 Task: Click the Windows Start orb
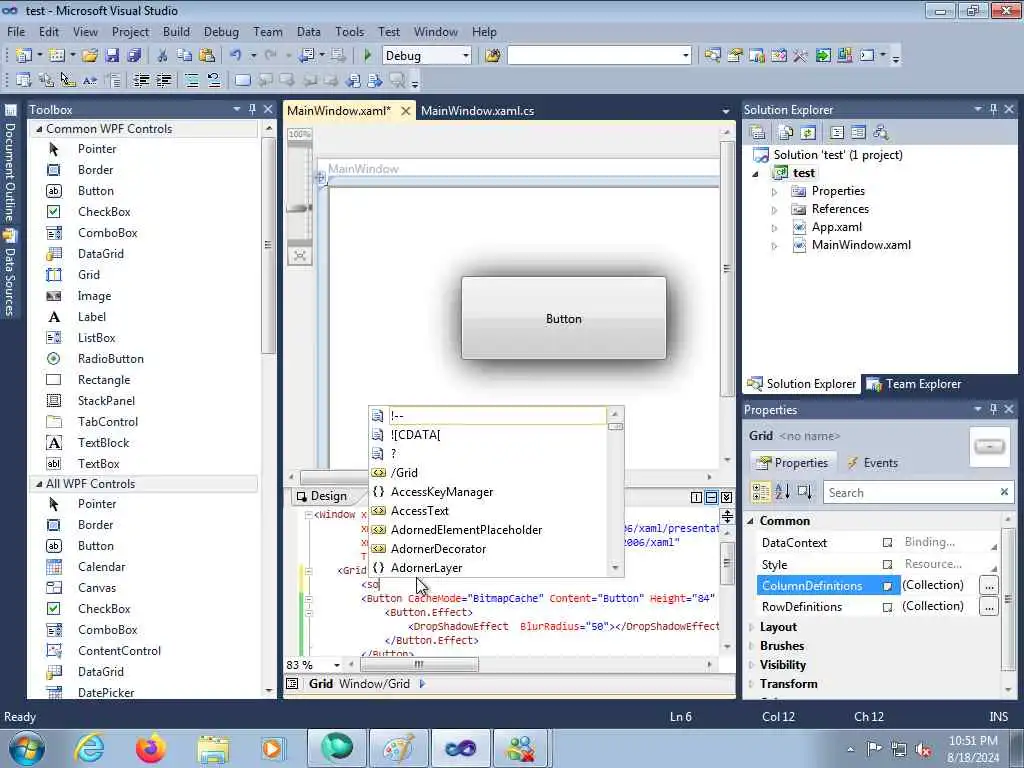pyautogui.click(x=27, y=748)
